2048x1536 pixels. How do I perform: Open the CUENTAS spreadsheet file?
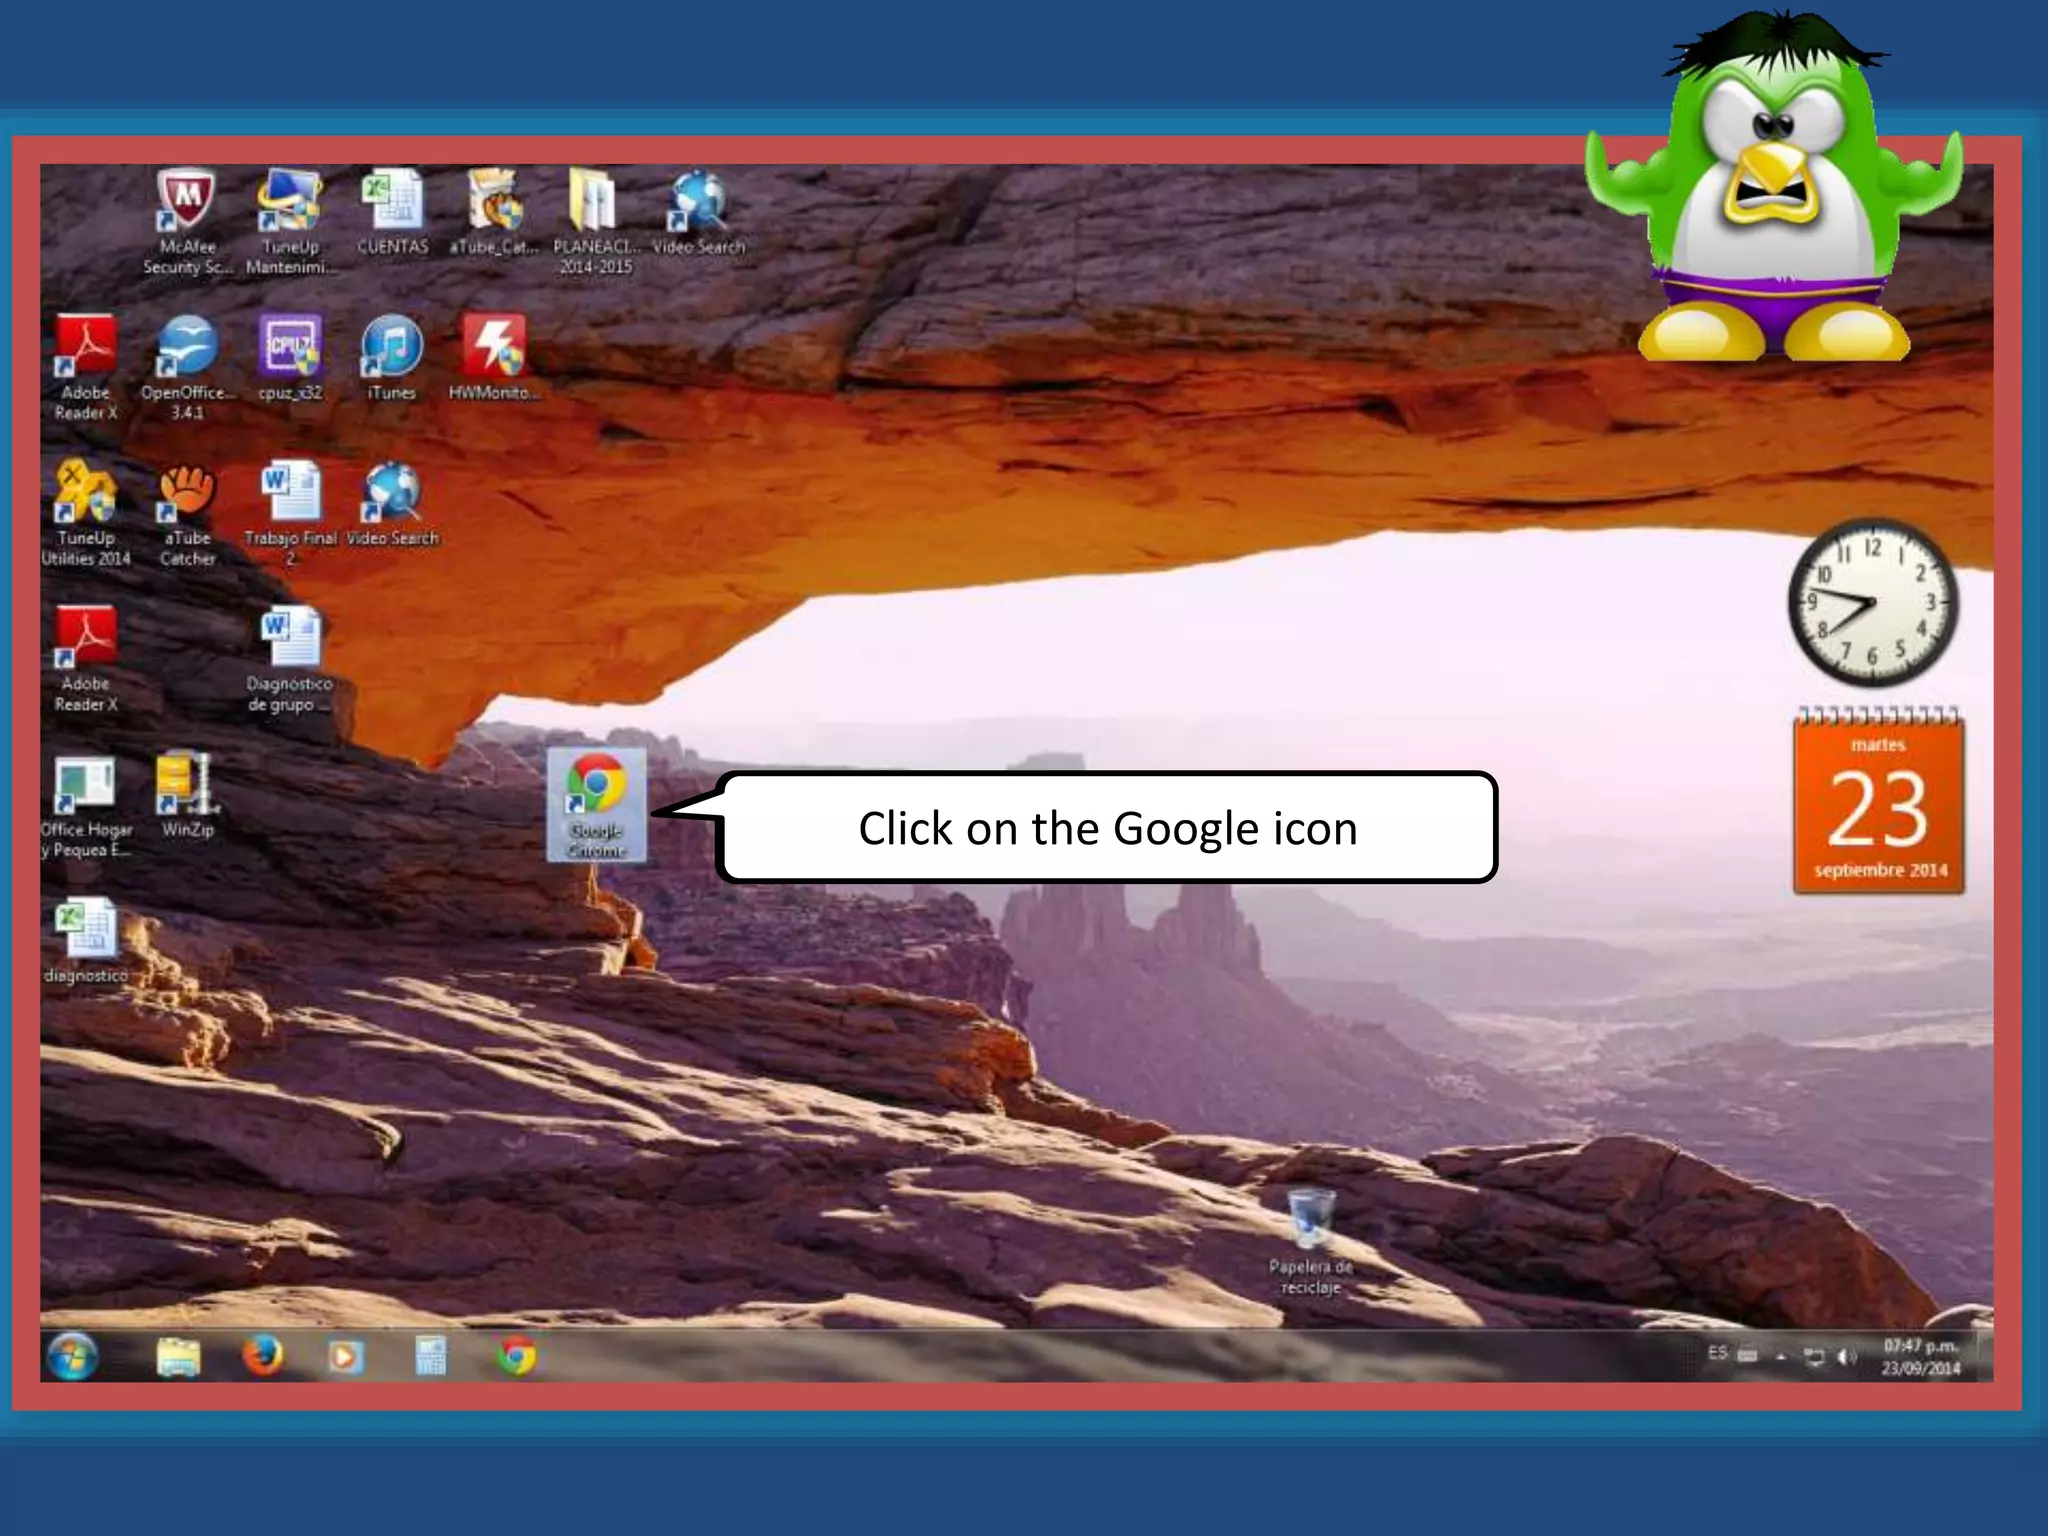[x=392, y=200]
